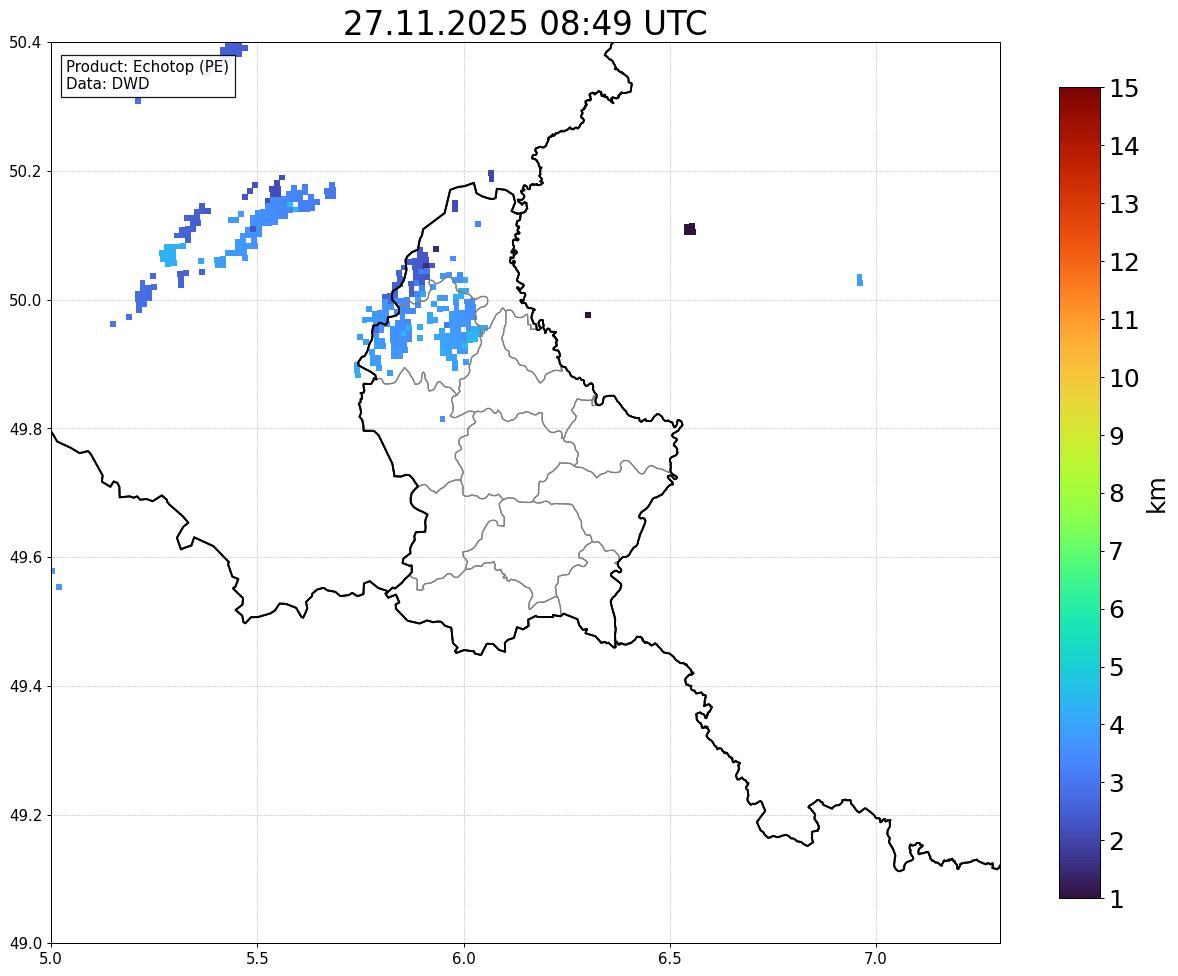
Task: Click the colorbar label 3
Action: (1117, 784)
